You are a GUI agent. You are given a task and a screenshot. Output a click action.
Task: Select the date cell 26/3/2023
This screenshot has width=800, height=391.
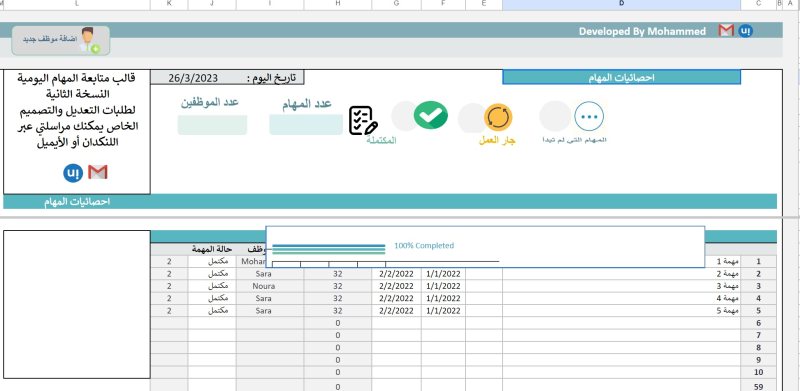click(x=193, y=78)
